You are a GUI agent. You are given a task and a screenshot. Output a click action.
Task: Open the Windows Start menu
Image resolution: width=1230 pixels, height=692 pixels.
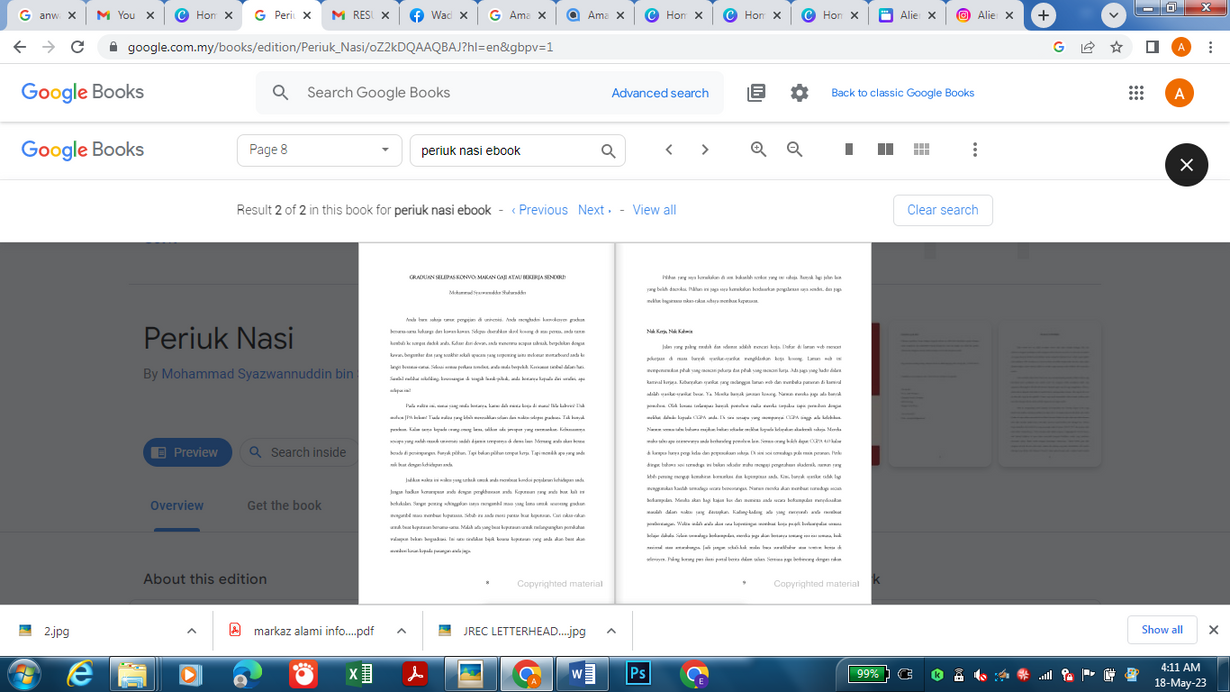coord(24,674)
